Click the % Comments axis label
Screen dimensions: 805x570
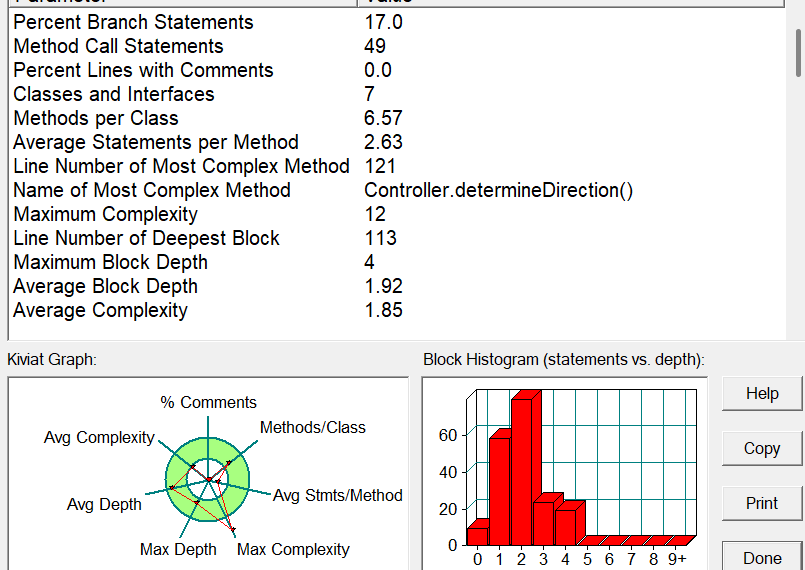click(208, 402)
